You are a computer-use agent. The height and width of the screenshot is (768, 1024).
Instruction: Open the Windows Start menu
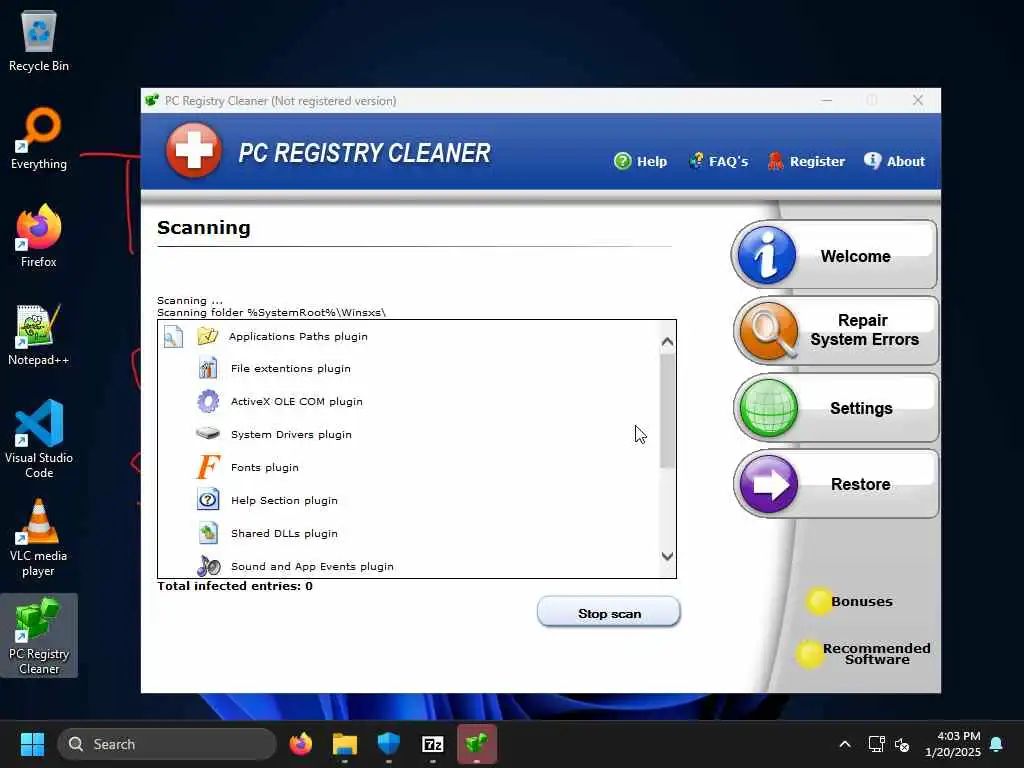point(32,744)
